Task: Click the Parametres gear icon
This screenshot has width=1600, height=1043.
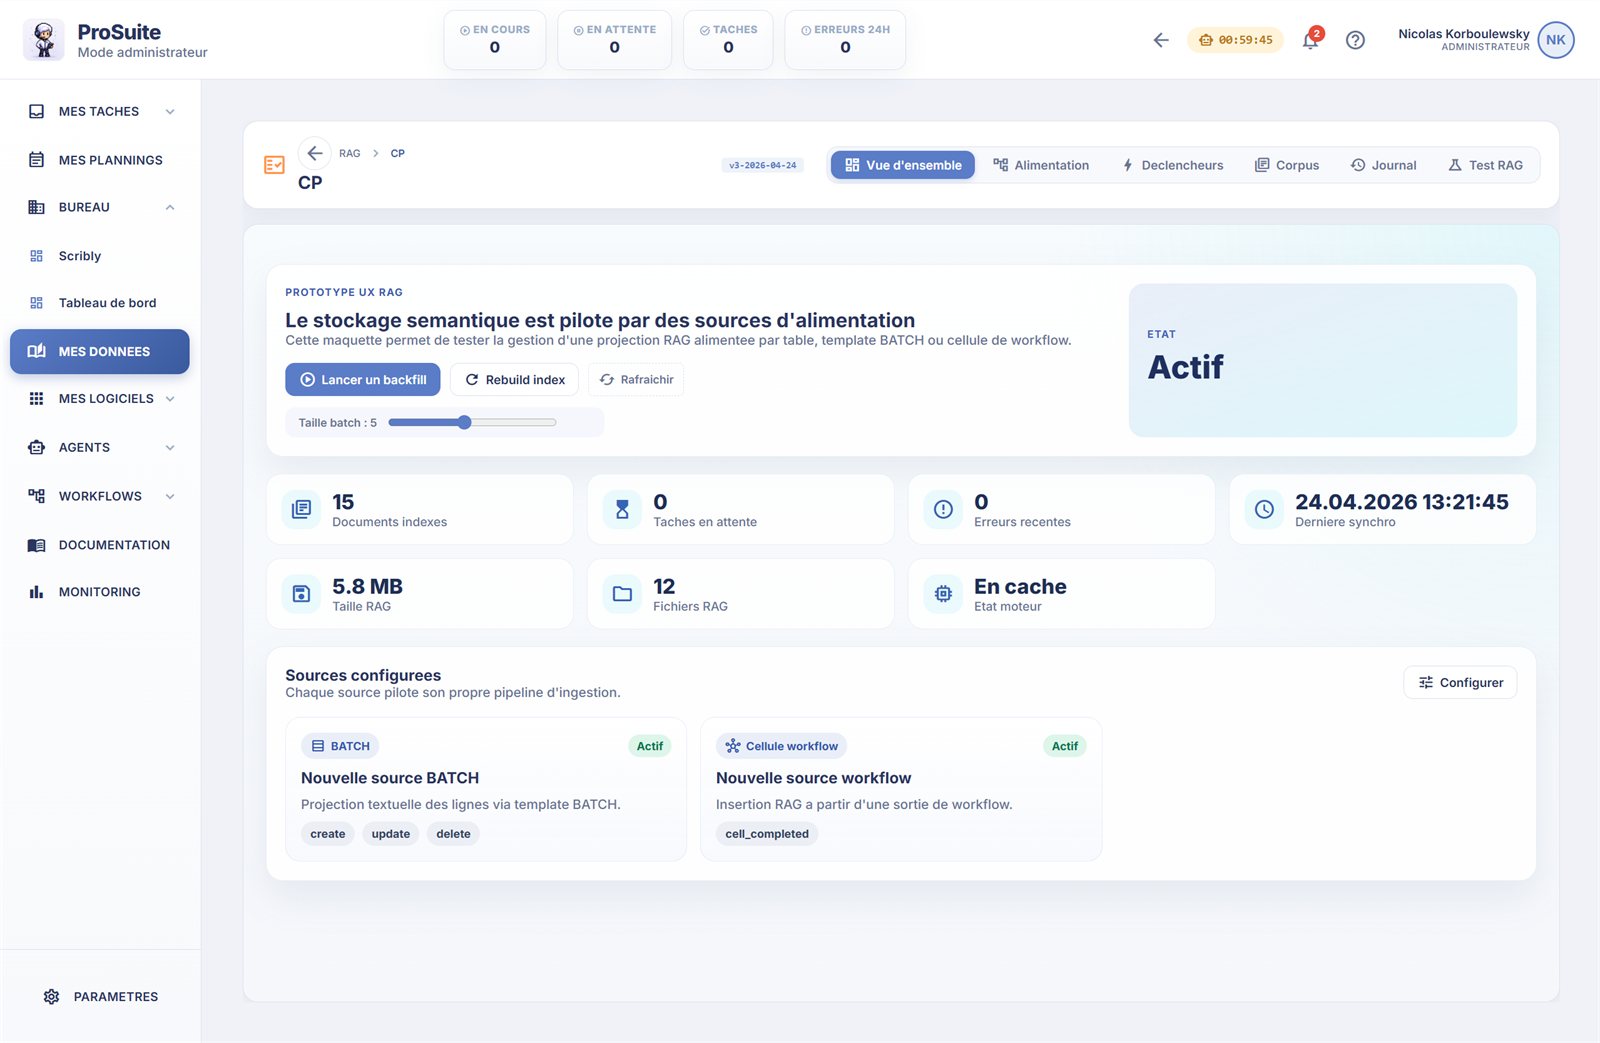Action: coord(52,997)
